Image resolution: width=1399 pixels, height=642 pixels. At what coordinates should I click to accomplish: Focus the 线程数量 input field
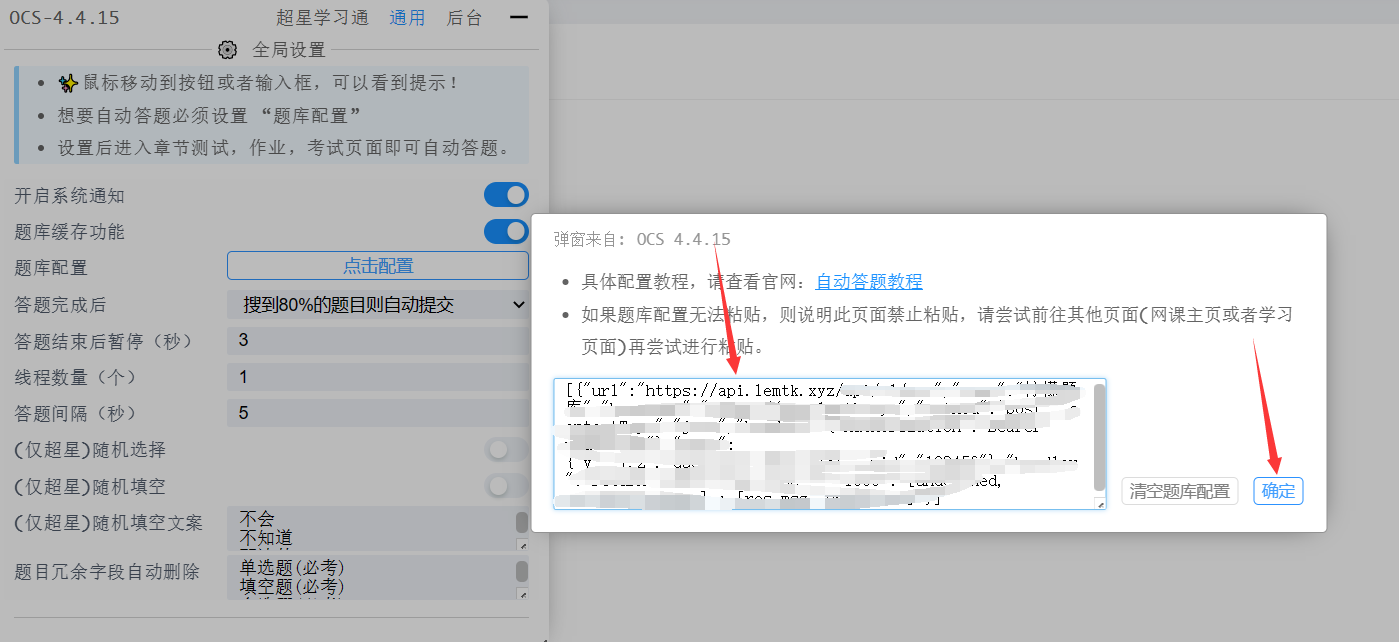point(377,377)
